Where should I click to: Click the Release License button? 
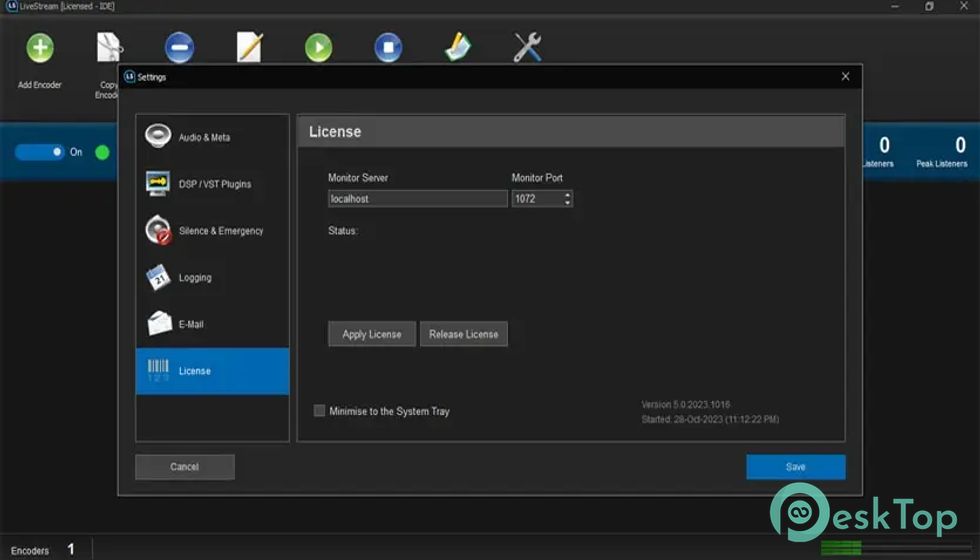[x=464, y=334]
